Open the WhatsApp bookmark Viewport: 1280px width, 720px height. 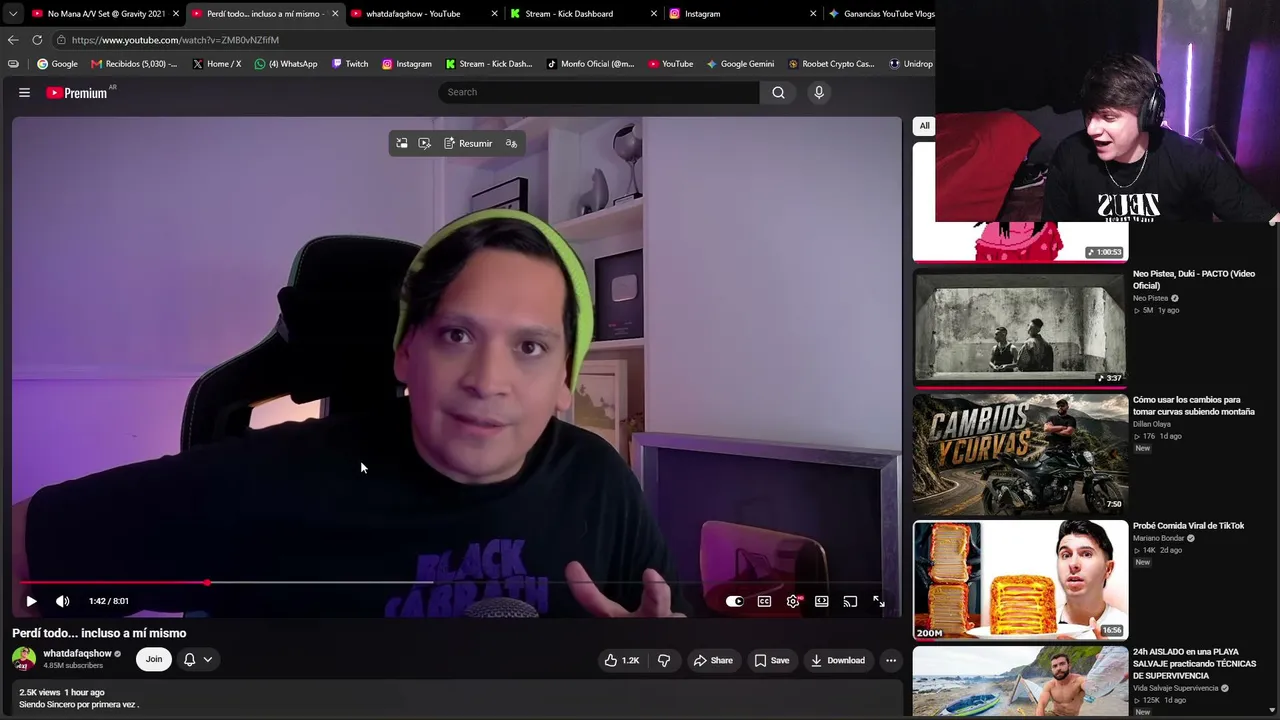(286, 64)
